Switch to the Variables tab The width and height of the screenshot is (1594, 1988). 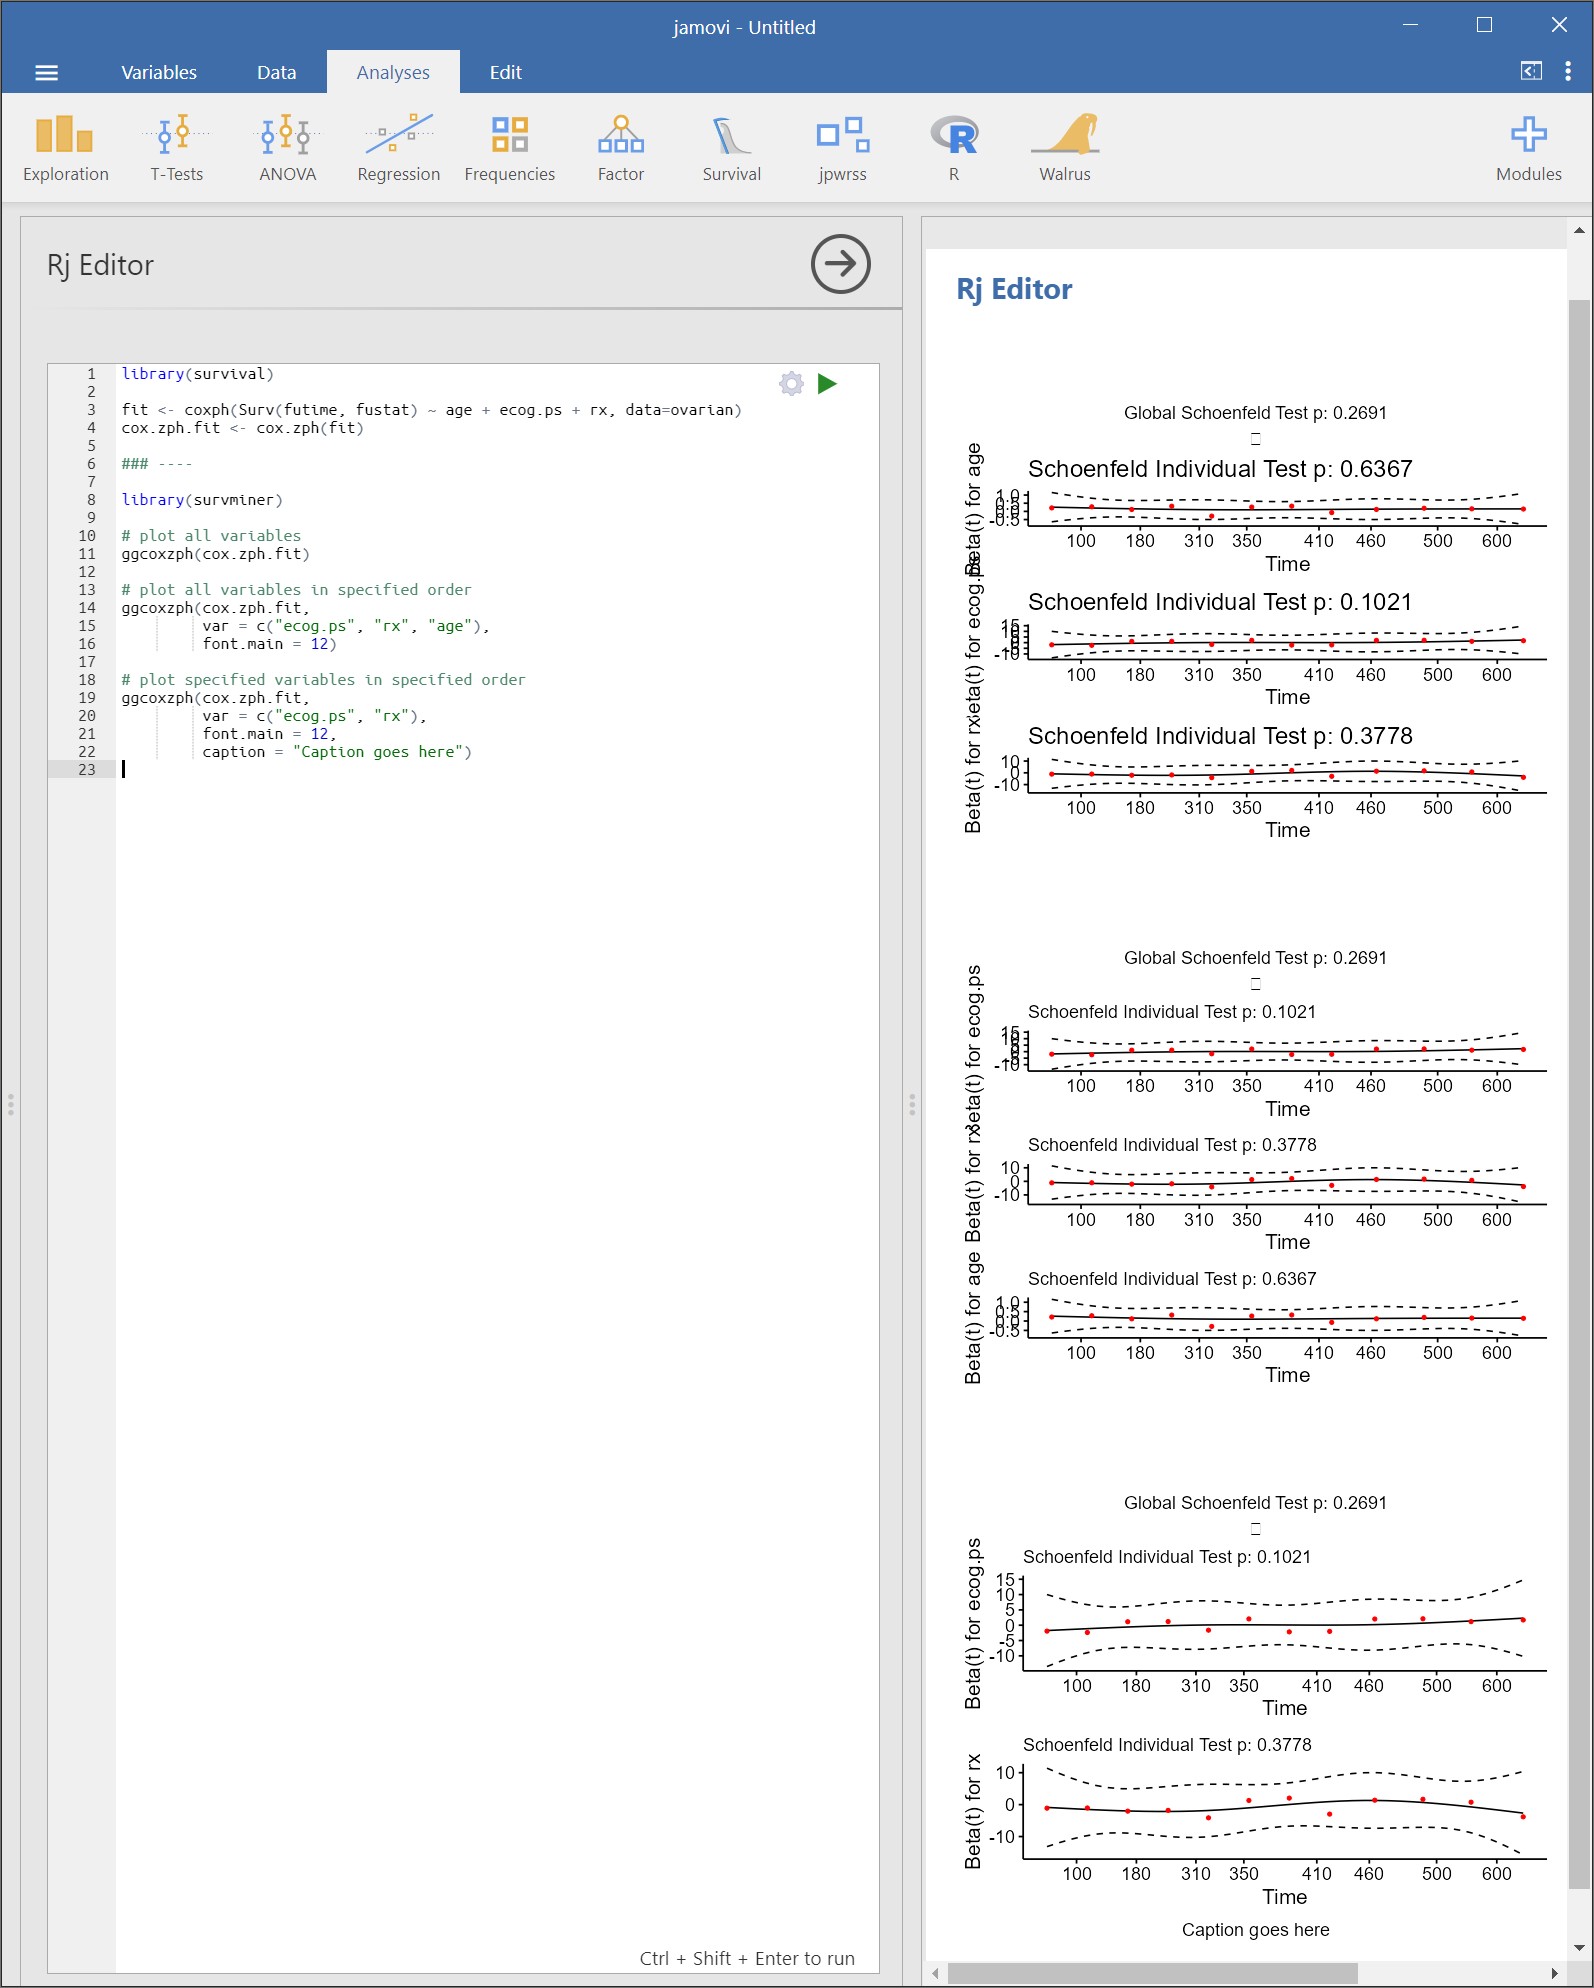click(x=159, y=72)
